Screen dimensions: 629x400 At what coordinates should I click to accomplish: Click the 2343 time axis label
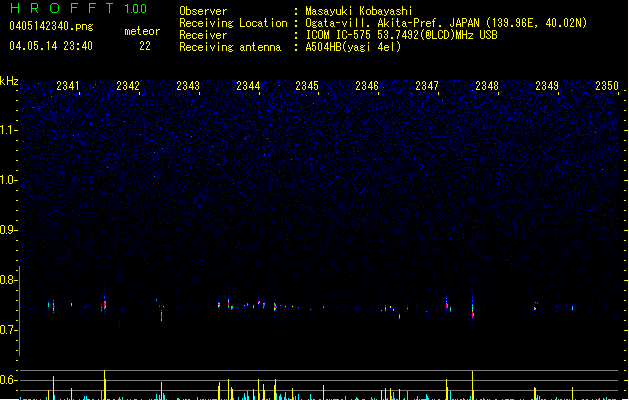click(188, 85)
